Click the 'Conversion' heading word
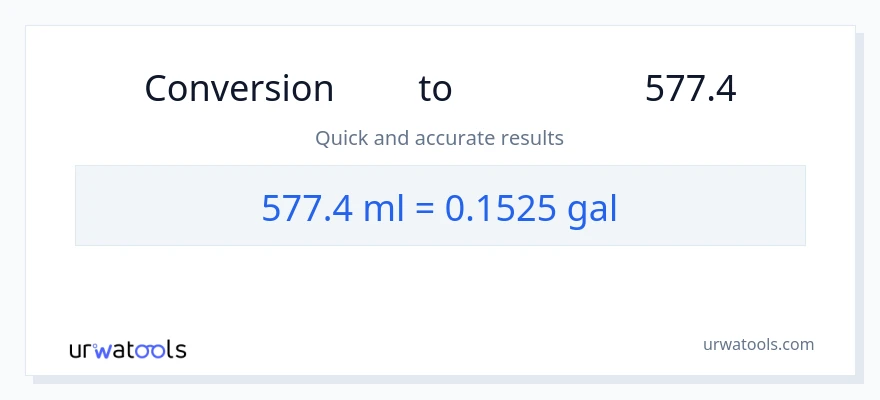Image resolution: width=880 pixels, height=400 pixels. (x=239, y=89)
